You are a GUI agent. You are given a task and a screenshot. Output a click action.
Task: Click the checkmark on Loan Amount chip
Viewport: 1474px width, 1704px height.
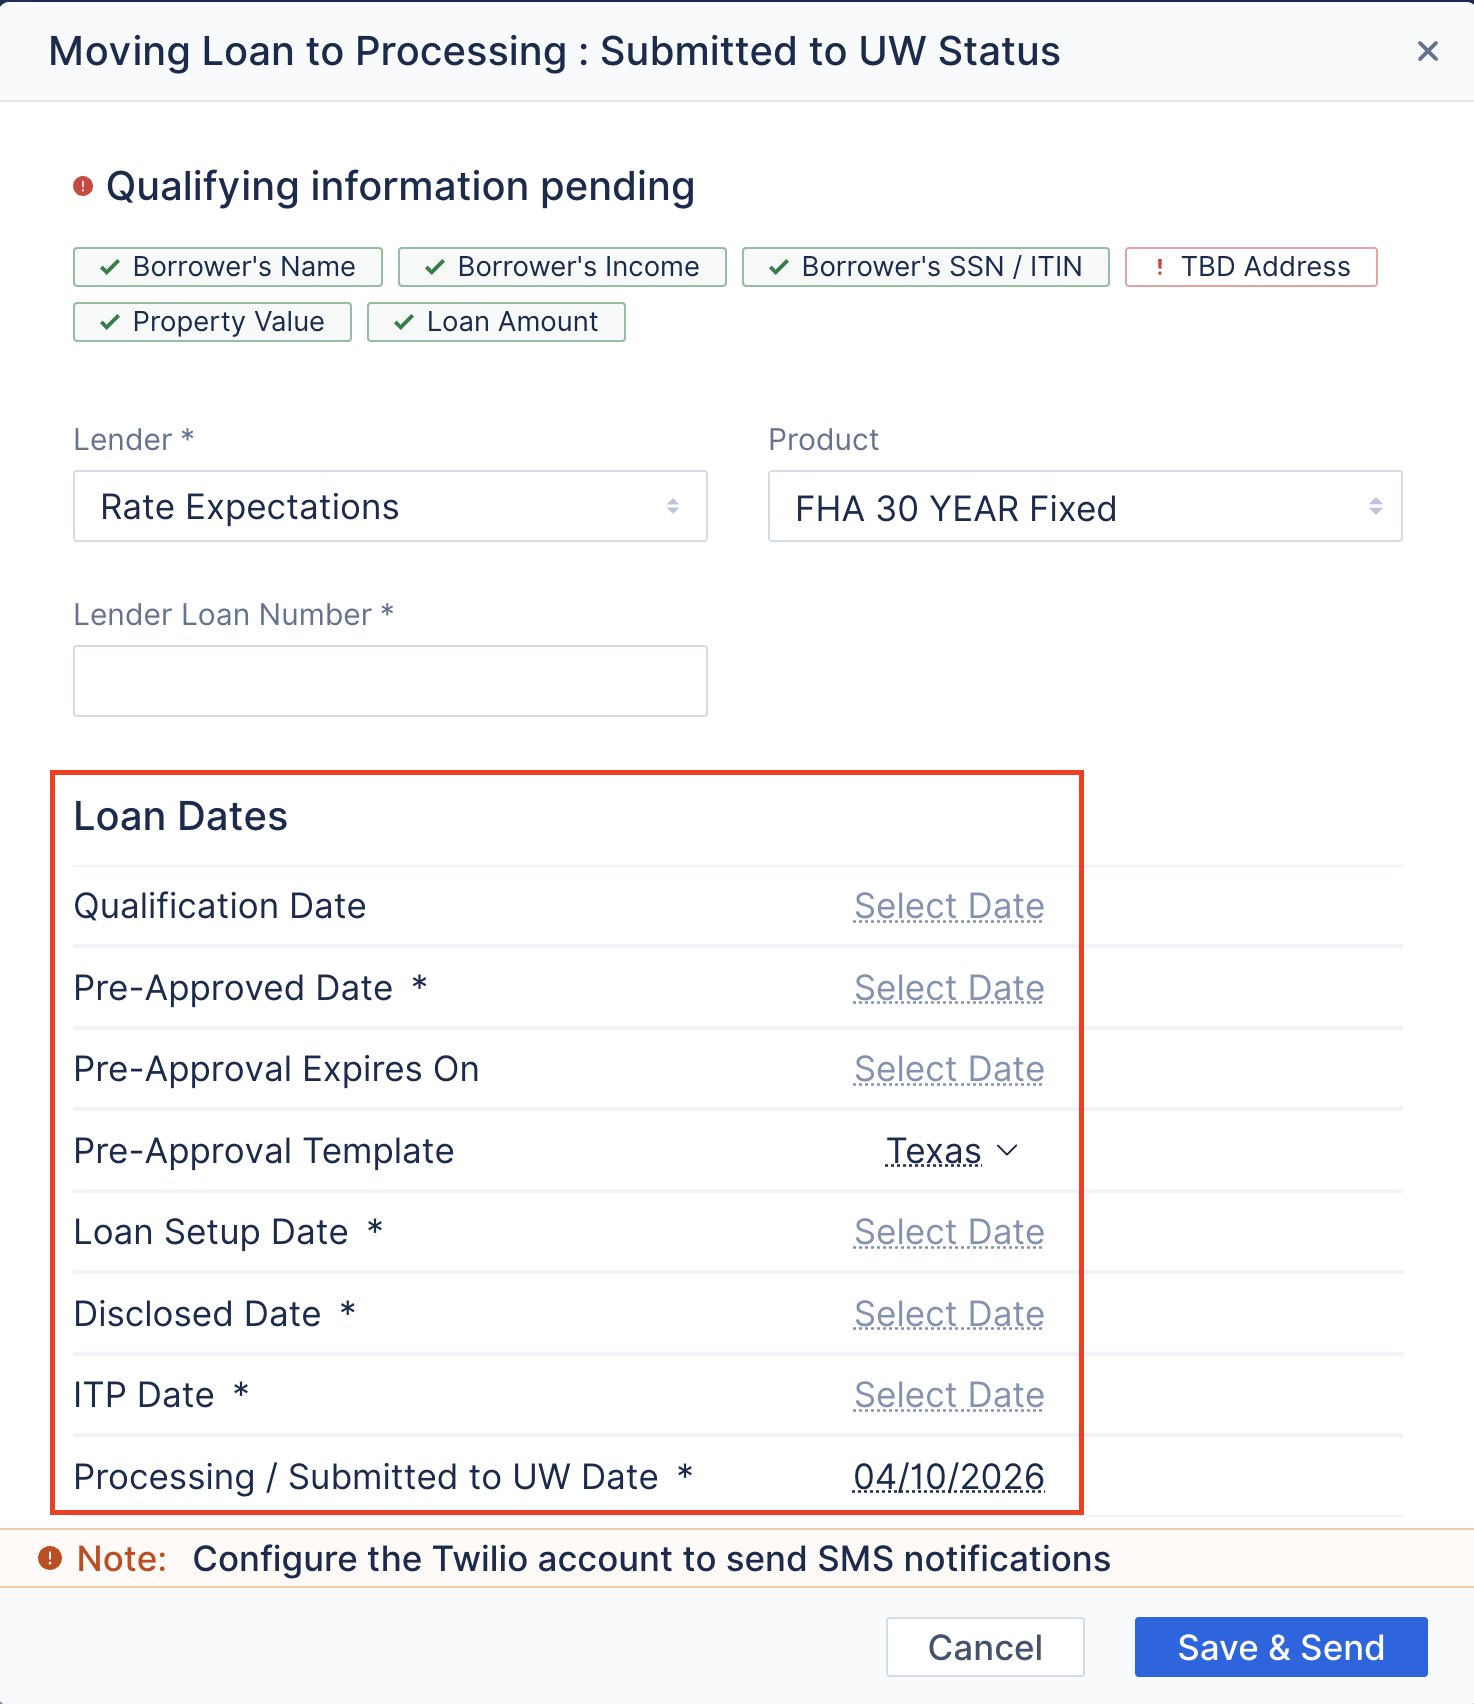click(403, 321)
